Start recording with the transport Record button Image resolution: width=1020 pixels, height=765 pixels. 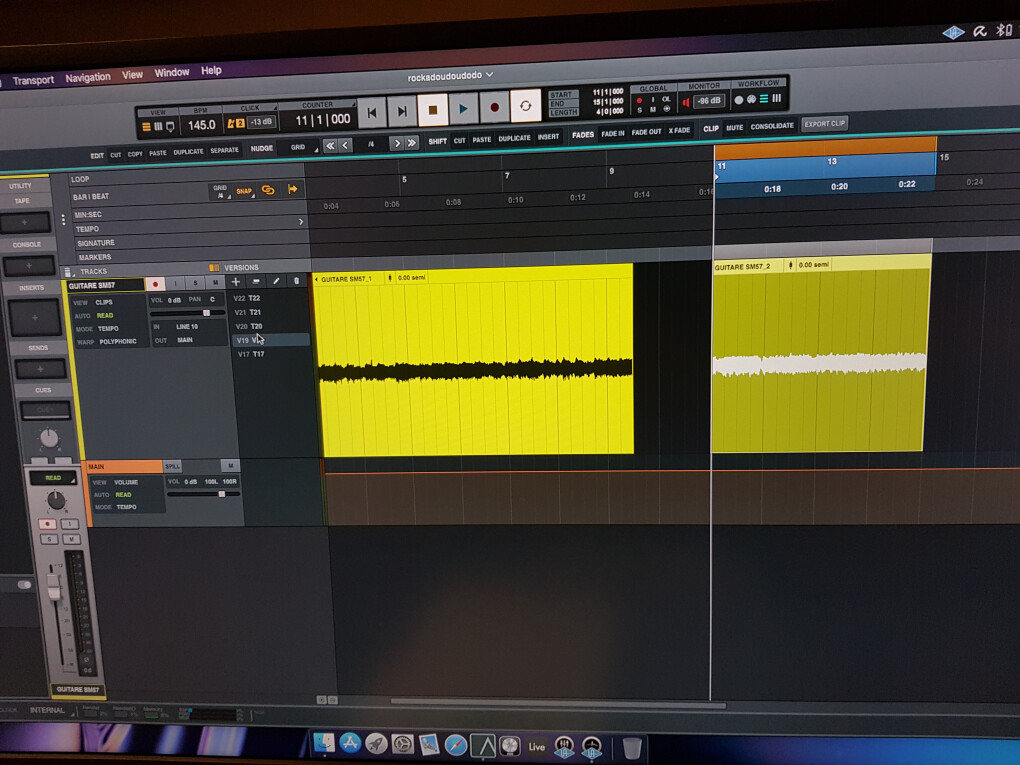494,107
